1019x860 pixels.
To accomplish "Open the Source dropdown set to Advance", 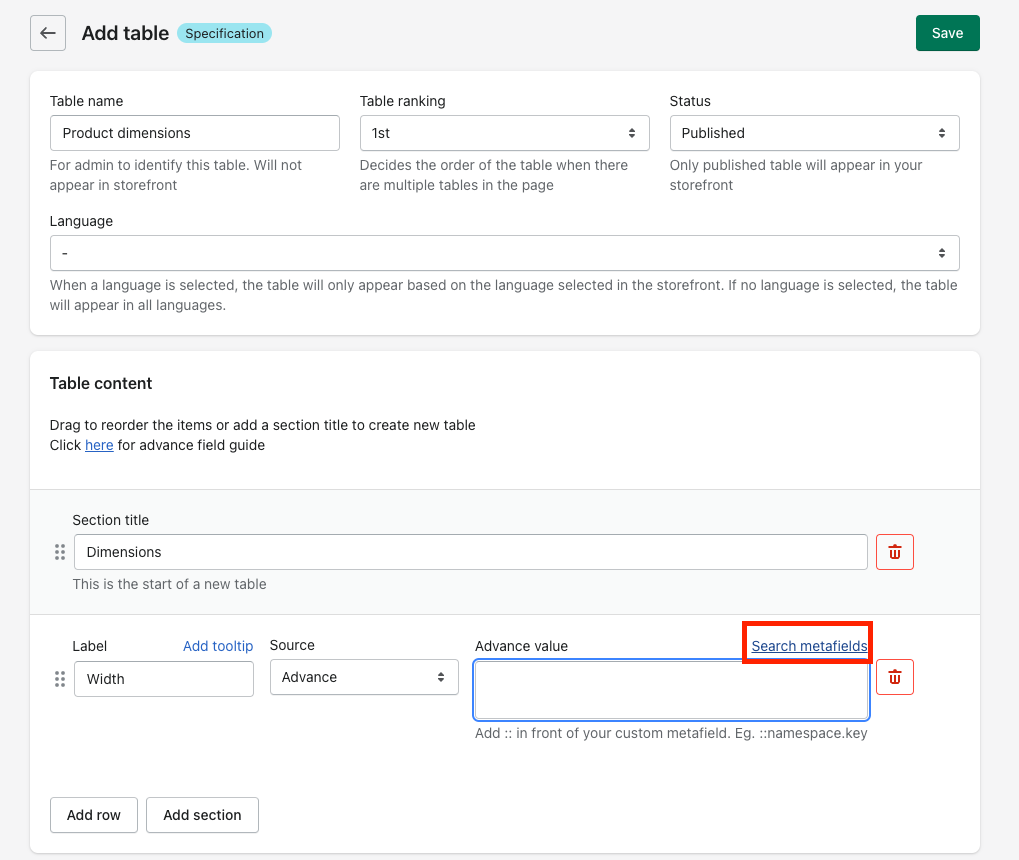I will point(364,678).
